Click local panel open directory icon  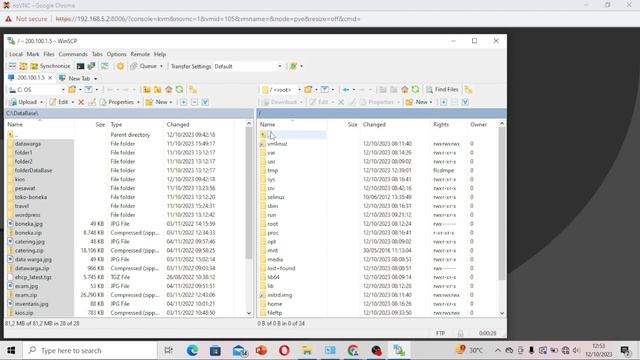click(x=72, y=90)
